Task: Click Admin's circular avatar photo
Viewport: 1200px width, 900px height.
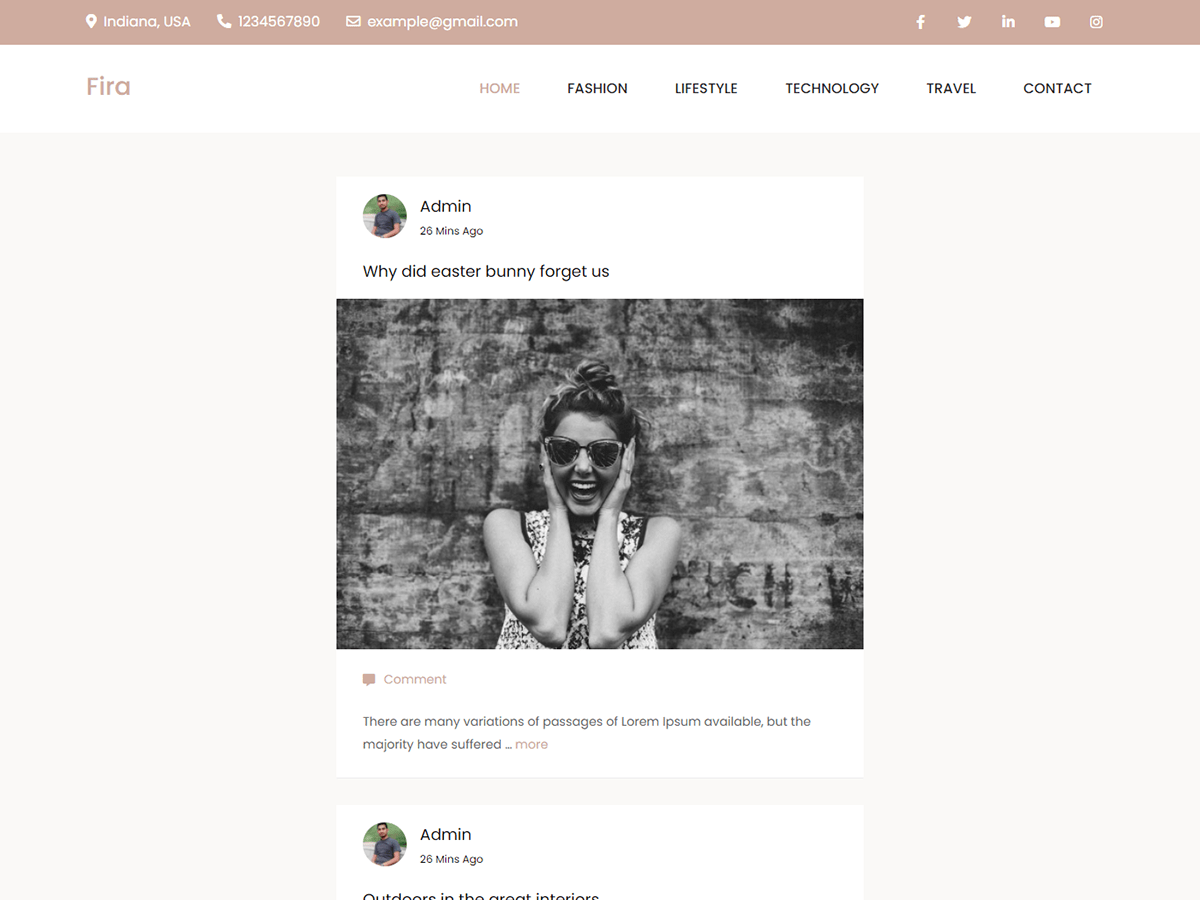Action: 384,215
